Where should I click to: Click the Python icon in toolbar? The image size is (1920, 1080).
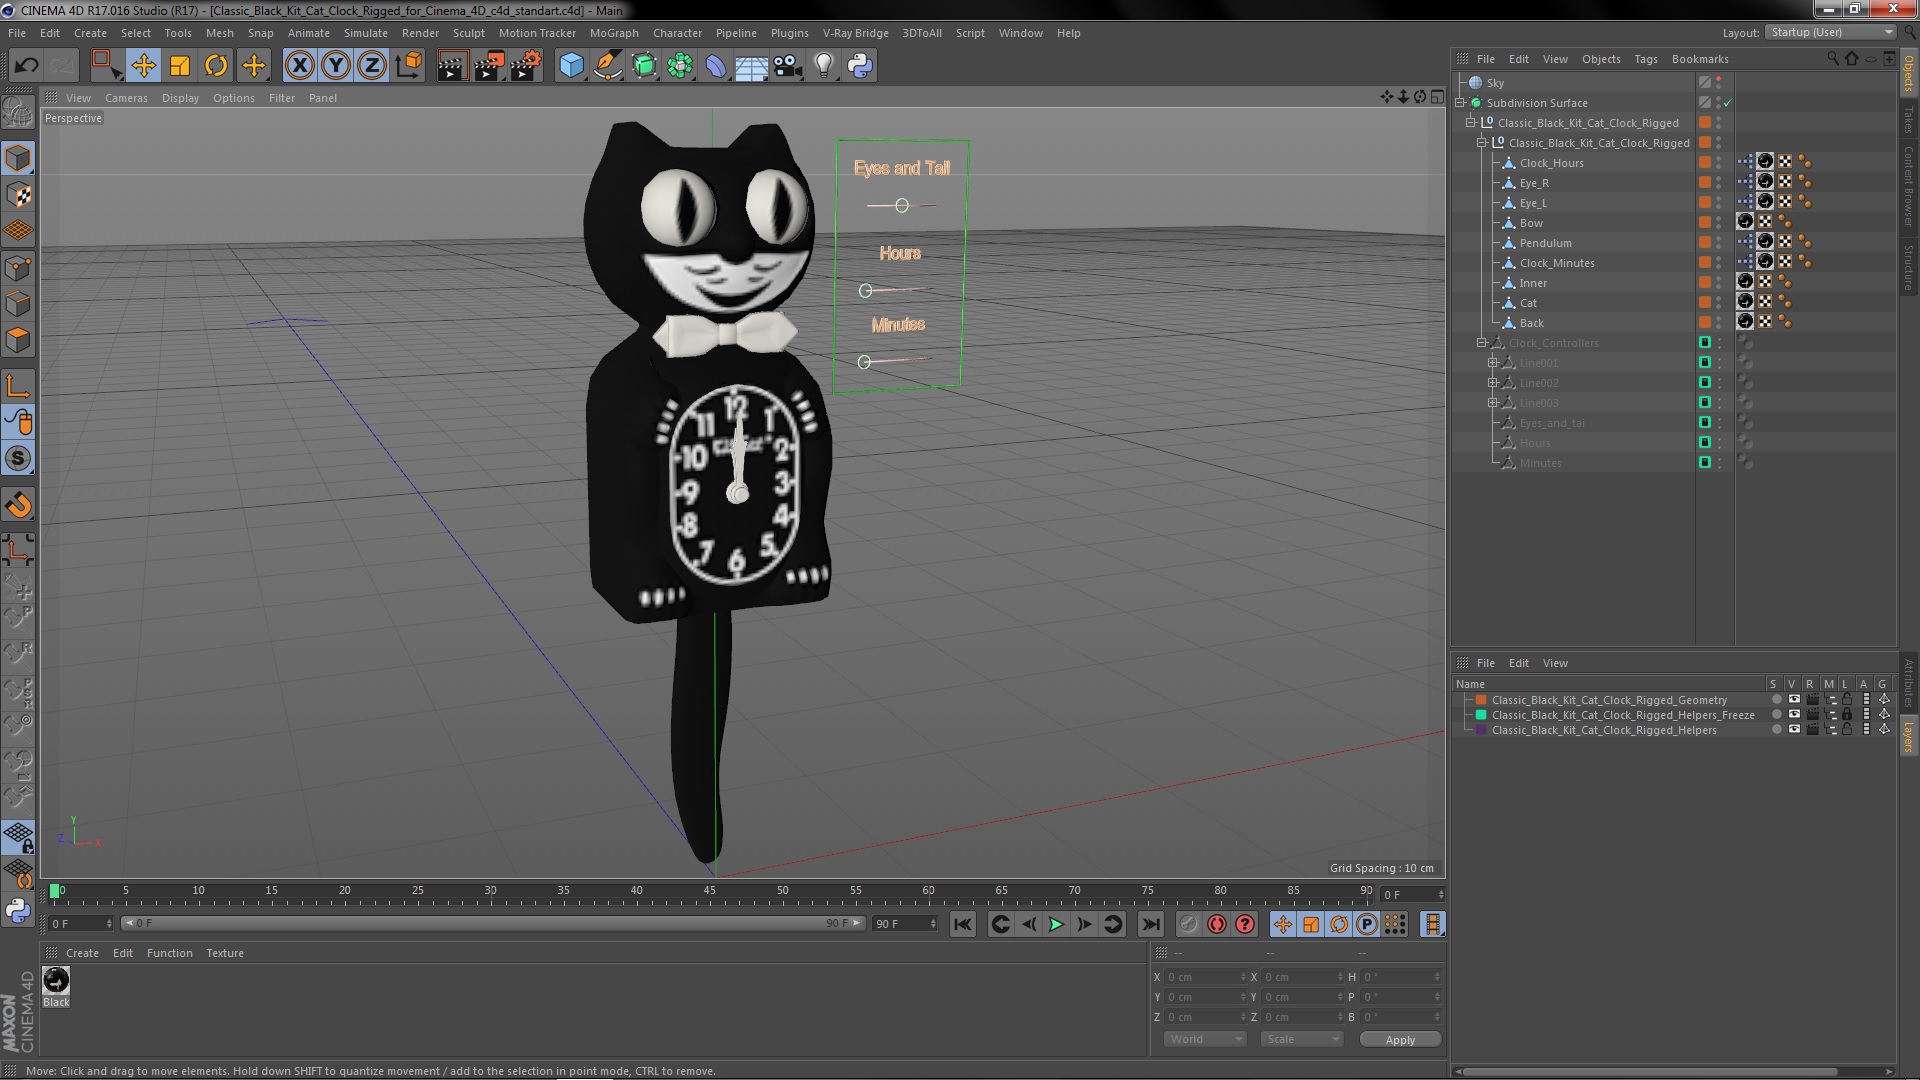tap(860, 66)
